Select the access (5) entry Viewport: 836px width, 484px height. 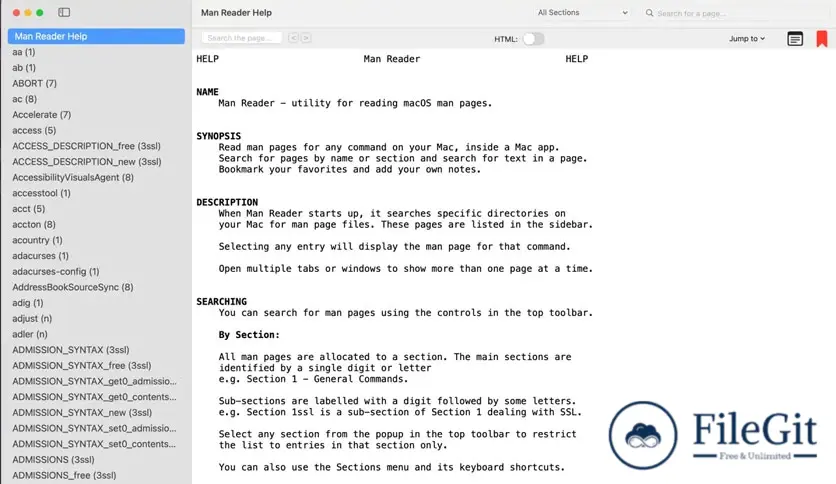(34, 131)
